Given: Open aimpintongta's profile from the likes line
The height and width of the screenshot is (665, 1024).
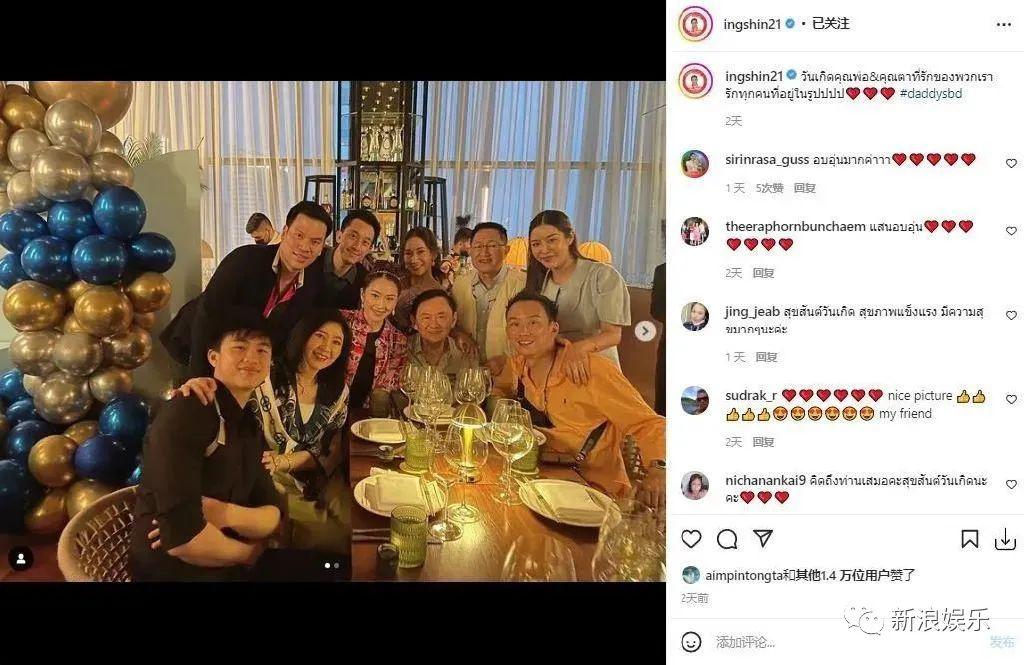Looking at the screenshot, I should tap(744, 575).
